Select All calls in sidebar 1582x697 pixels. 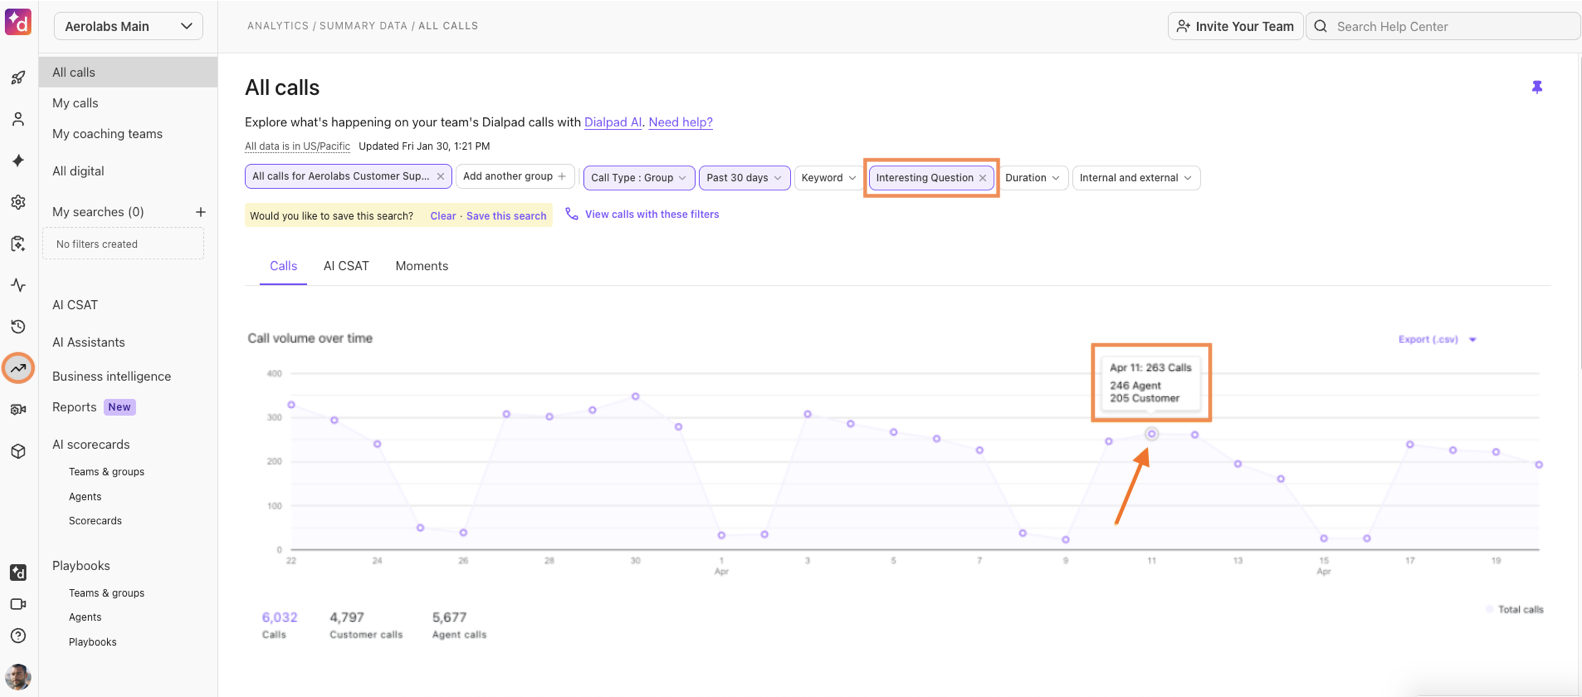(x=128, y=72)
